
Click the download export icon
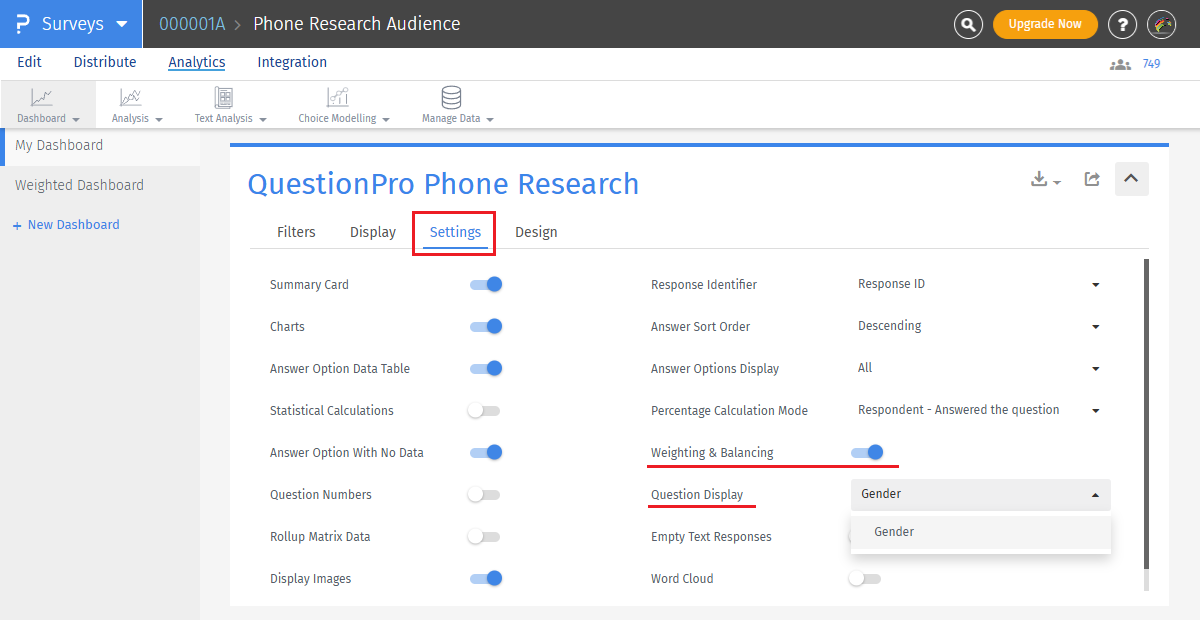click(x=1045, y=179)
